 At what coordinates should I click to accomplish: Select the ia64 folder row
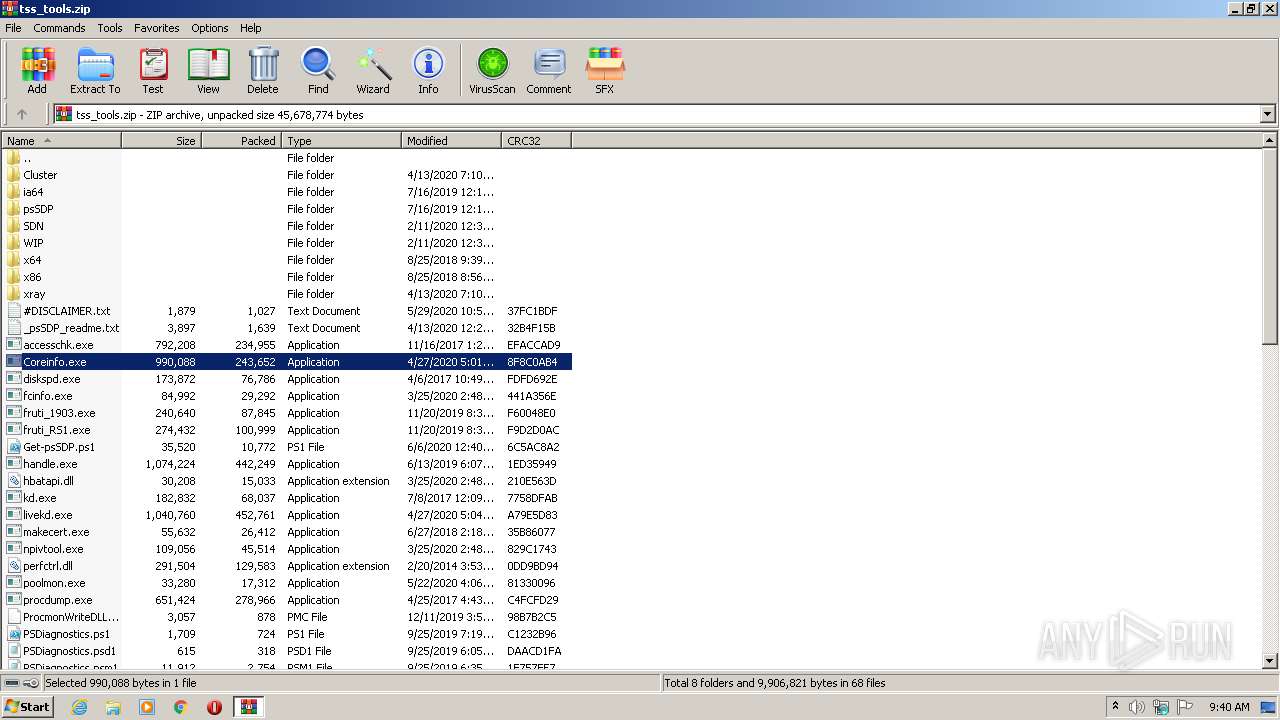point(286,192)
